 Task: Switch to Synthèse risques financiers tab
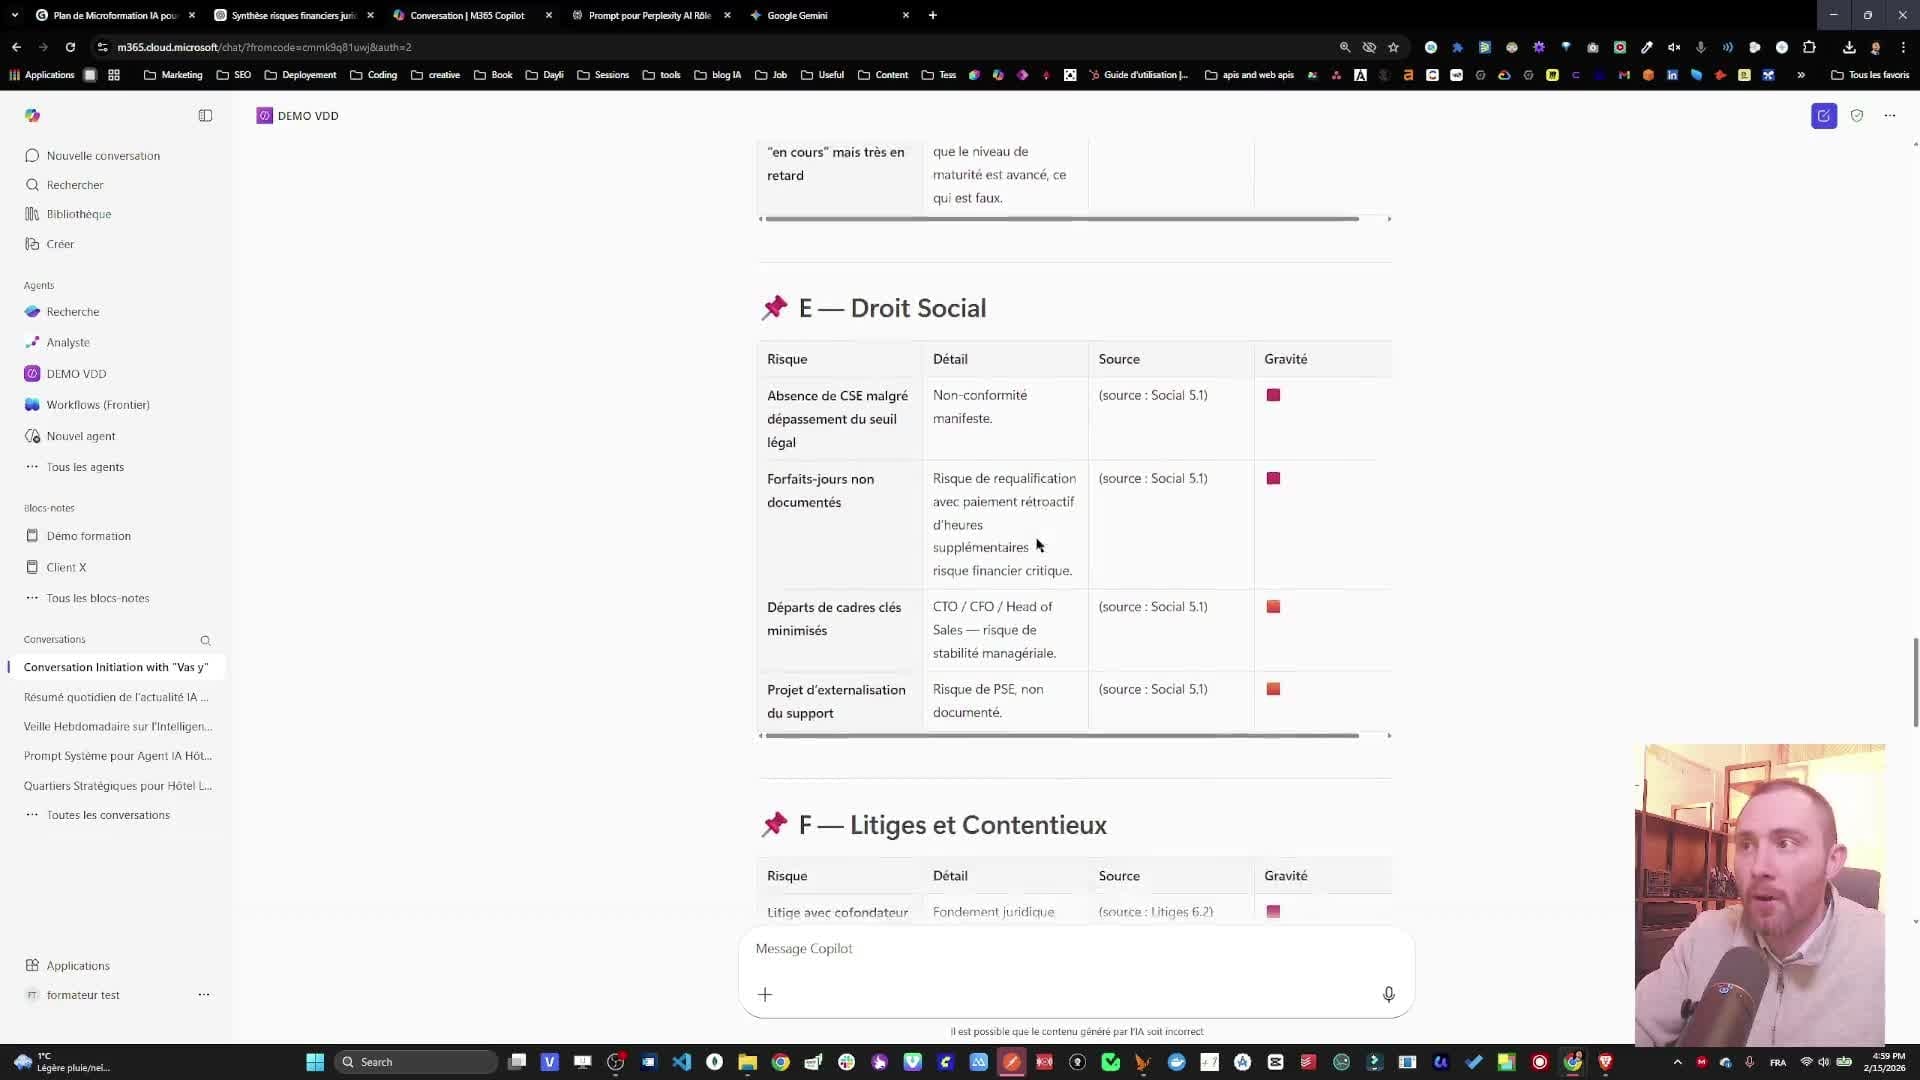click(293, 15)
